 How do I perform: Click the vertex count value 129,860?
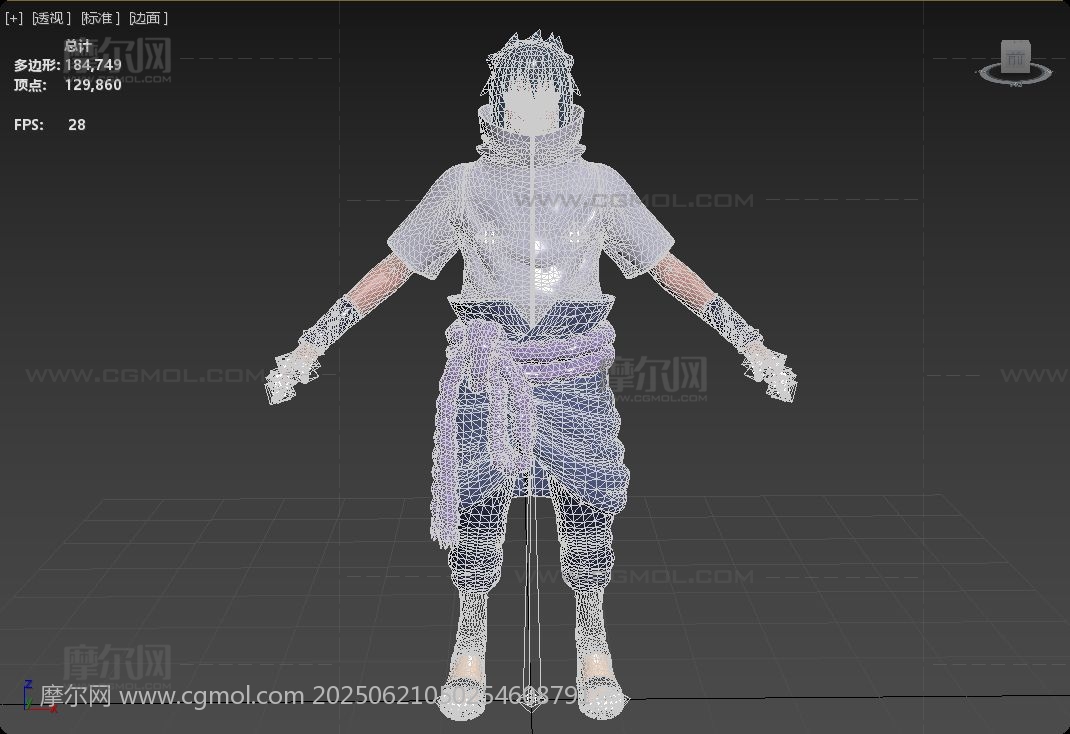pyautogui.click(x=93, y=85)
